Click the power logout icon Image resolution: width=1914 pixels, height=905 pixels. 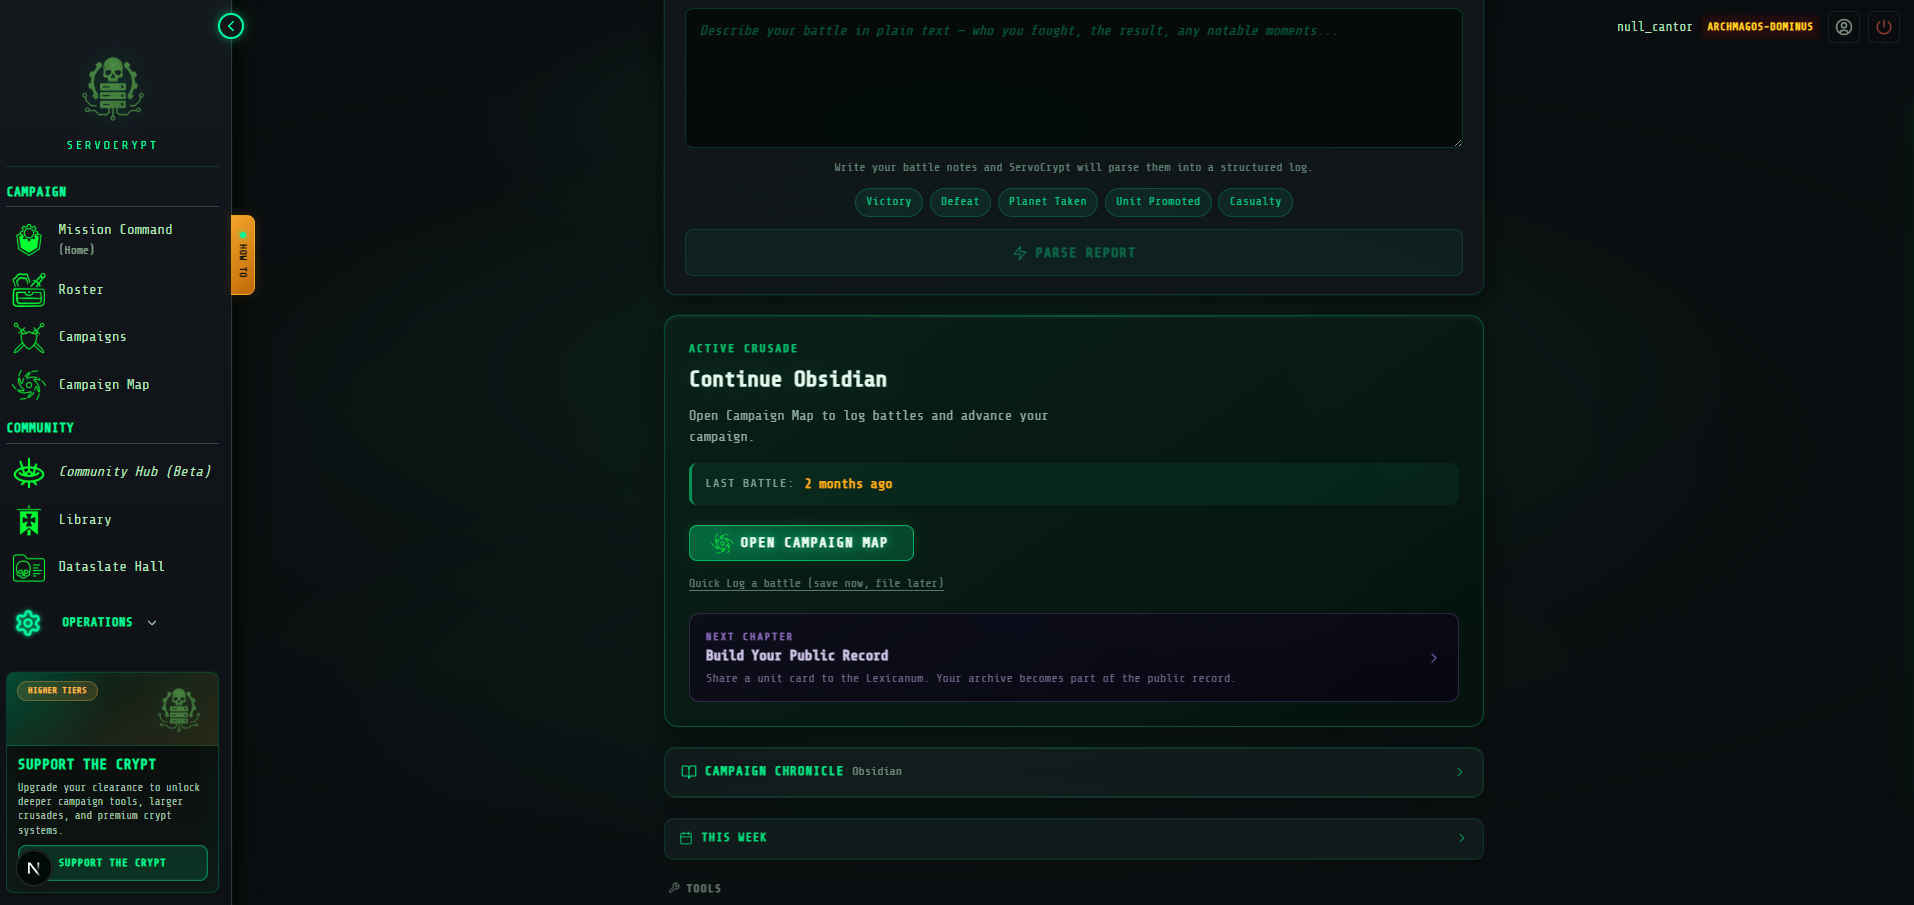coord(1884,27)
